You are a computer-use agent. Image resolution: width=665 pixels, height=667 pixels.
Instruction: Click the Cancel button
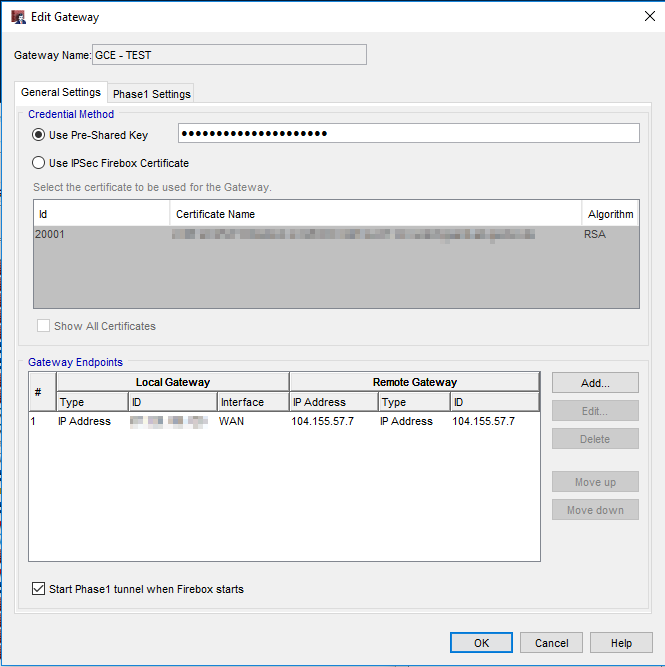551,643
